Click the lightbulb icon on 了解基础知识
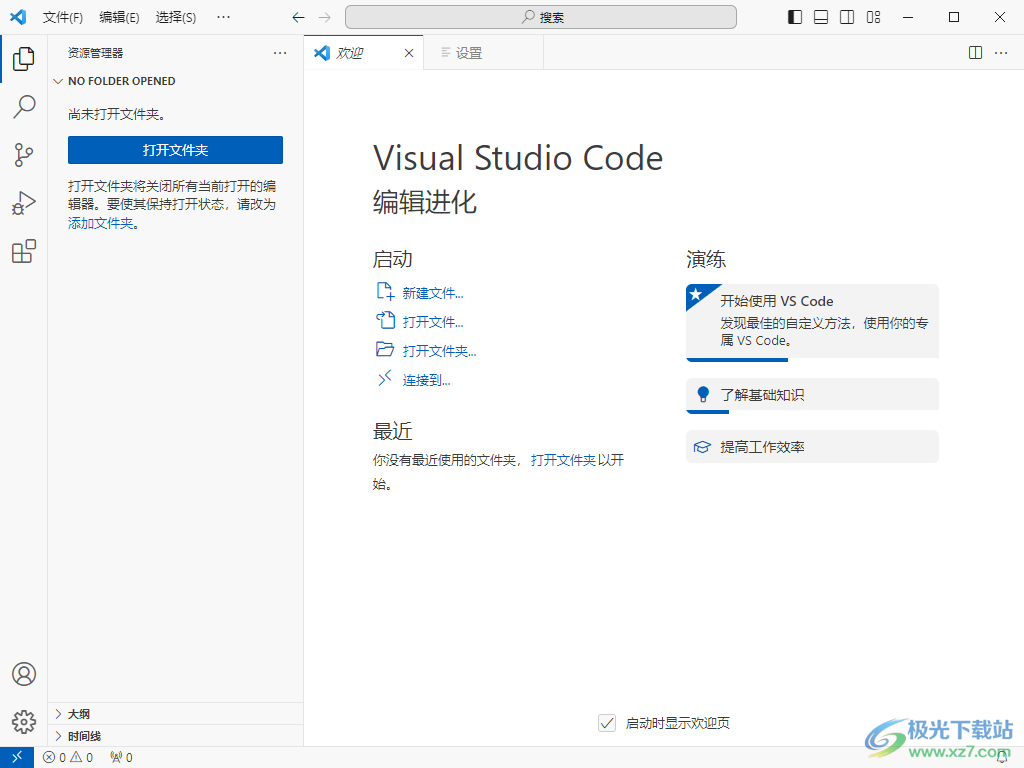The width and height of the screenshot is (1024, 768). pyautogui.click(x=703, y=394)
